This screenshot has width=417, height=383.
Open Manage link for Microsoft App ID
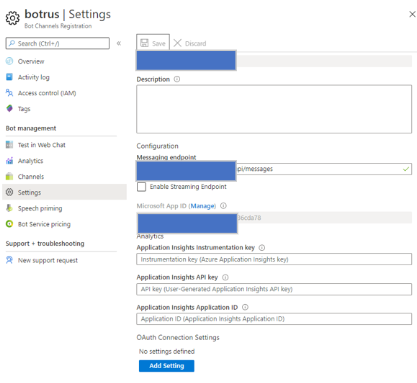pos(203,206)
